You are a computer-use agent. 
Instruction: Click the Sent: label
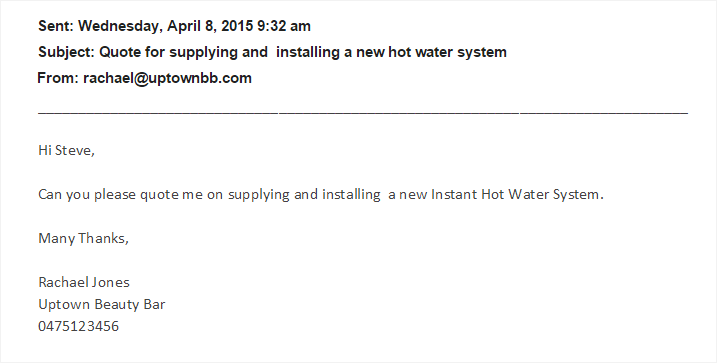pos(56,26)
